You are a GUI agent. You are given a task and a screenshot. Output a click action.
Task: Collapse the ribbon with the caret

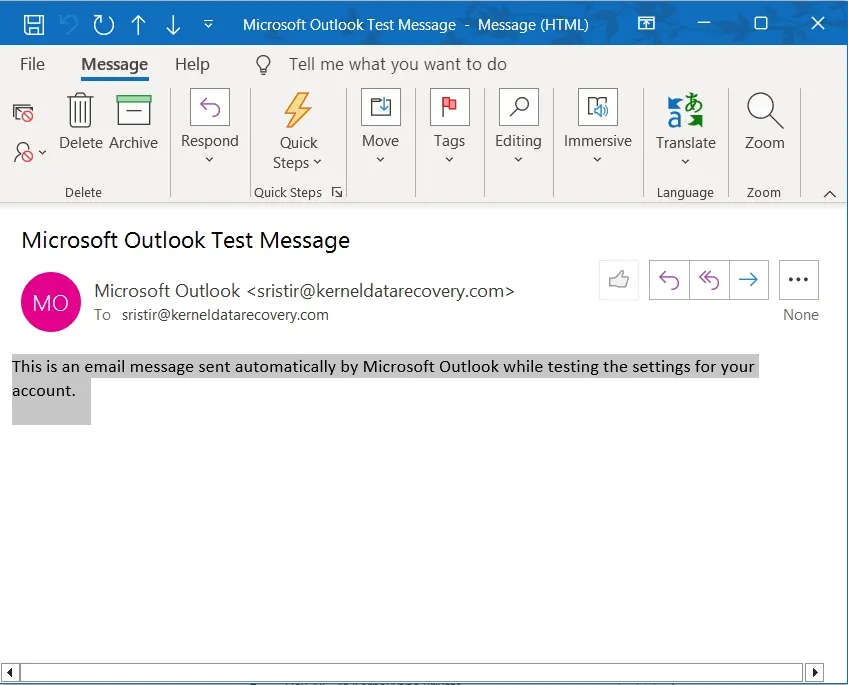pyautogui.click(x=830, y=194)
